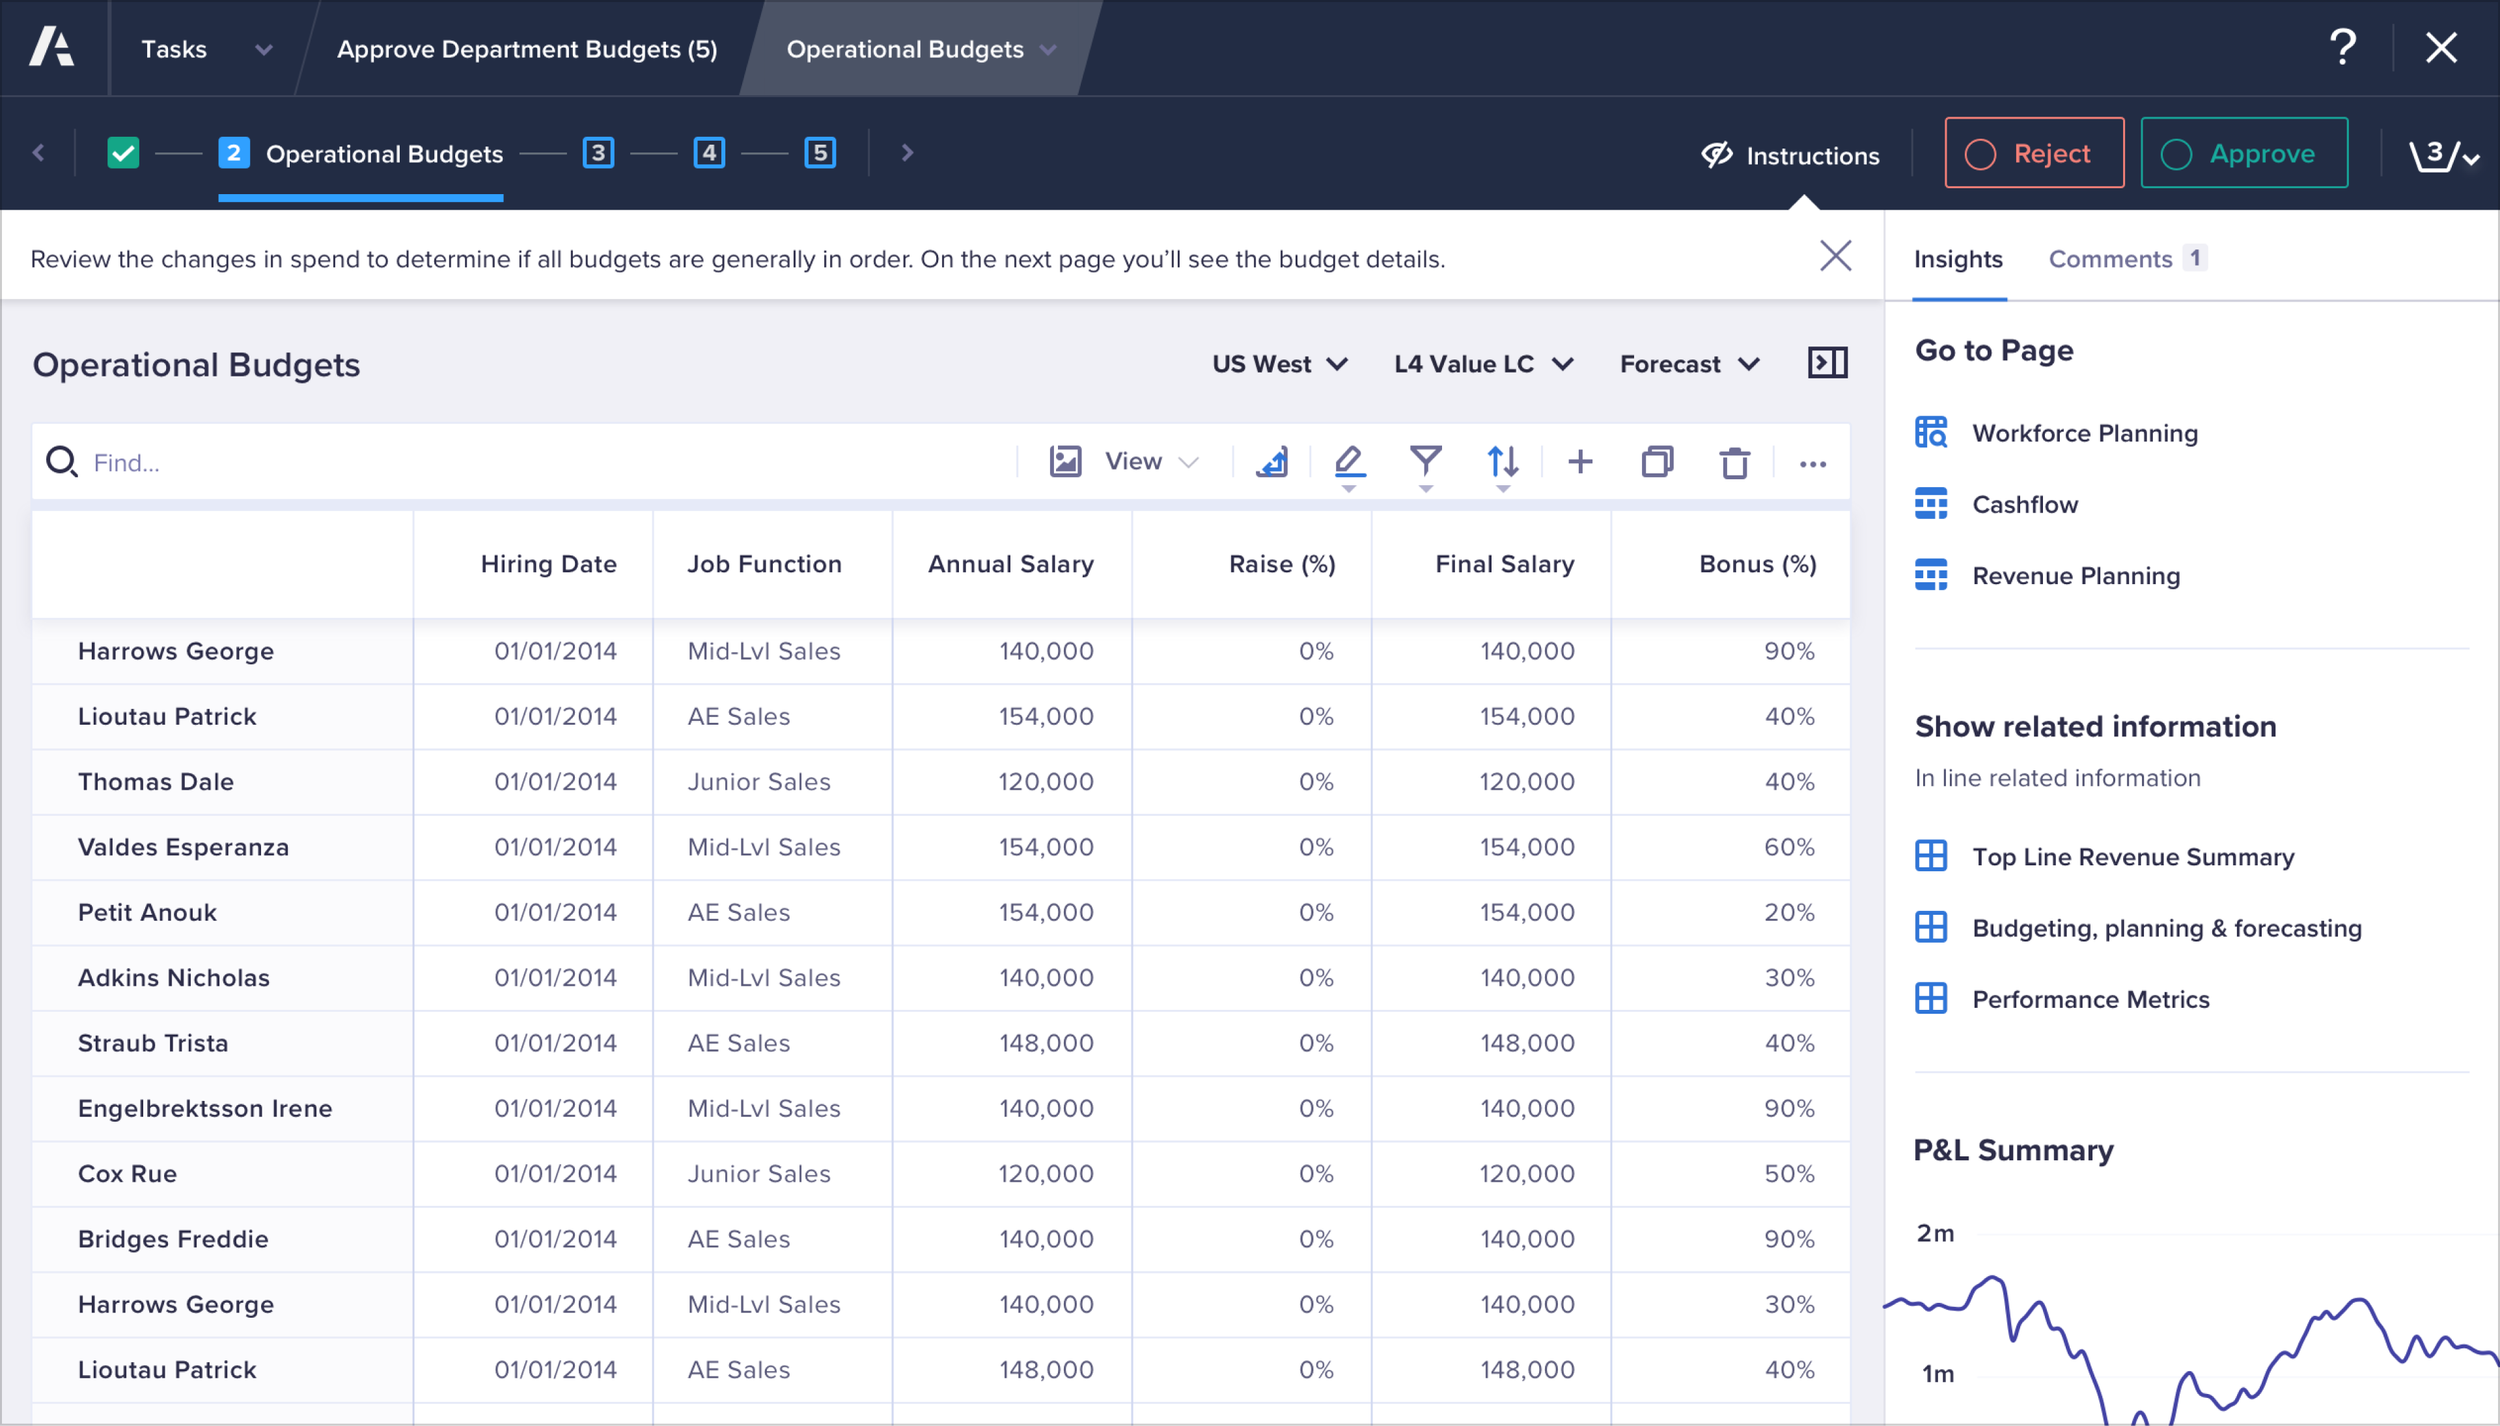
Task: Select the Approve radio button
Action: (x=2176, y=154)
